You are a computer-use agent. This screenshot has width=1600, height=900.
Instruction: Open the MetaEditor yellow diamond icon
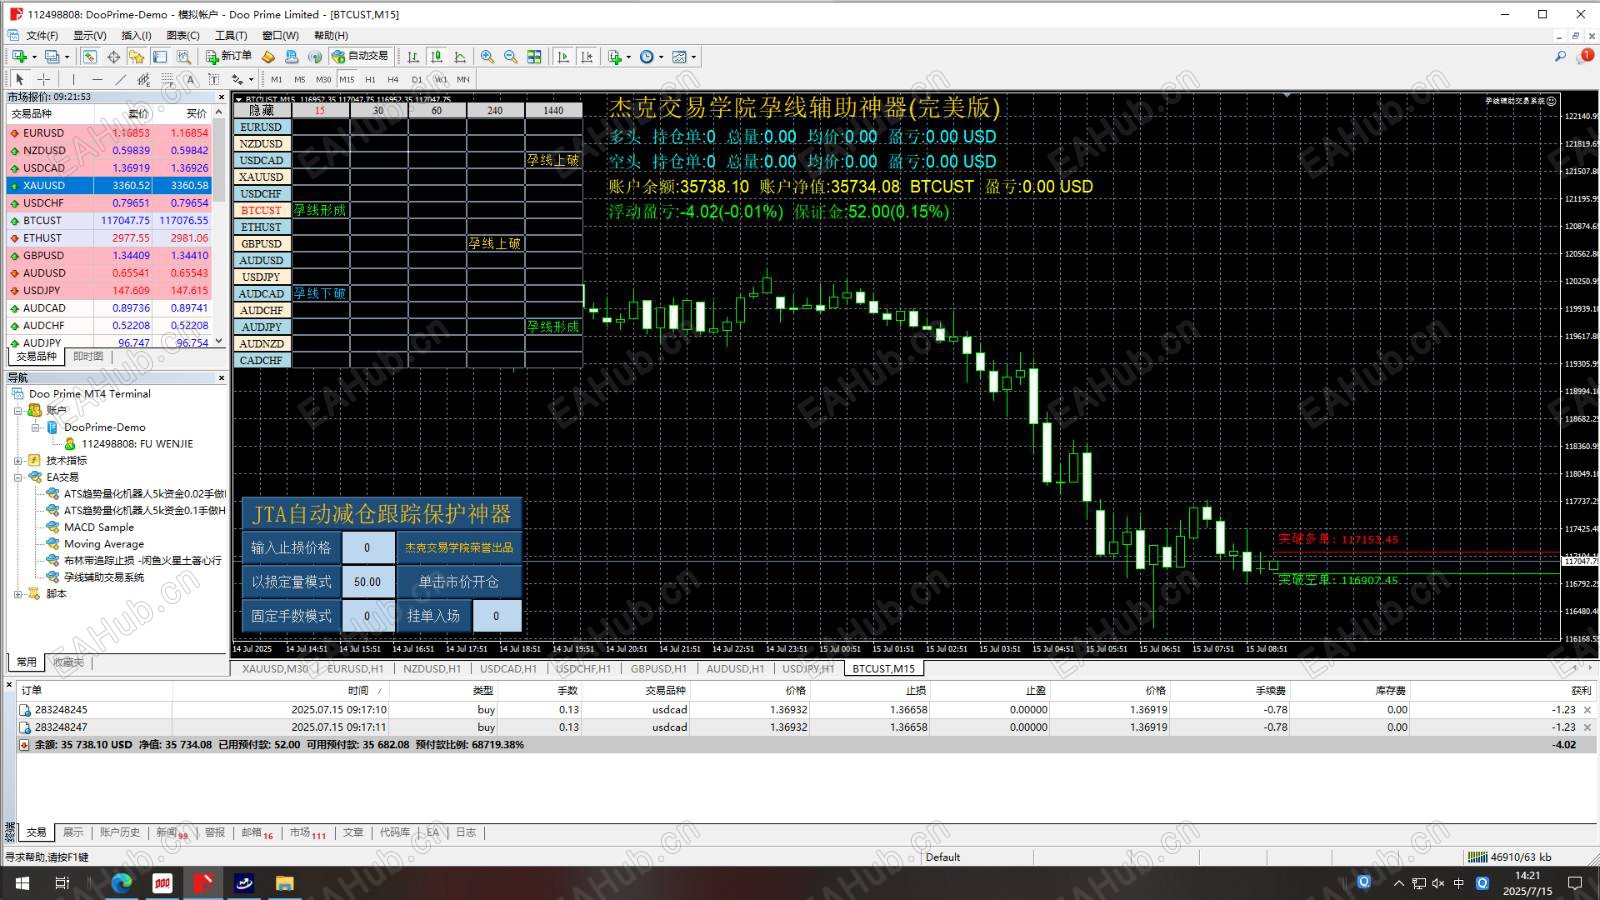[x=268, y=57]
